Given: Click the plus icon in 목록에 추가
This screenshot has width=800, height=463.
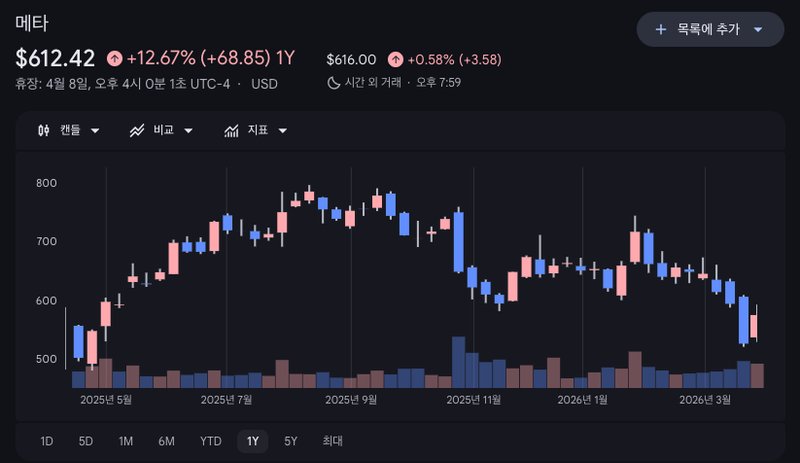Looking at the screenshot, I should pyautogui.click(x=660, y=30).
